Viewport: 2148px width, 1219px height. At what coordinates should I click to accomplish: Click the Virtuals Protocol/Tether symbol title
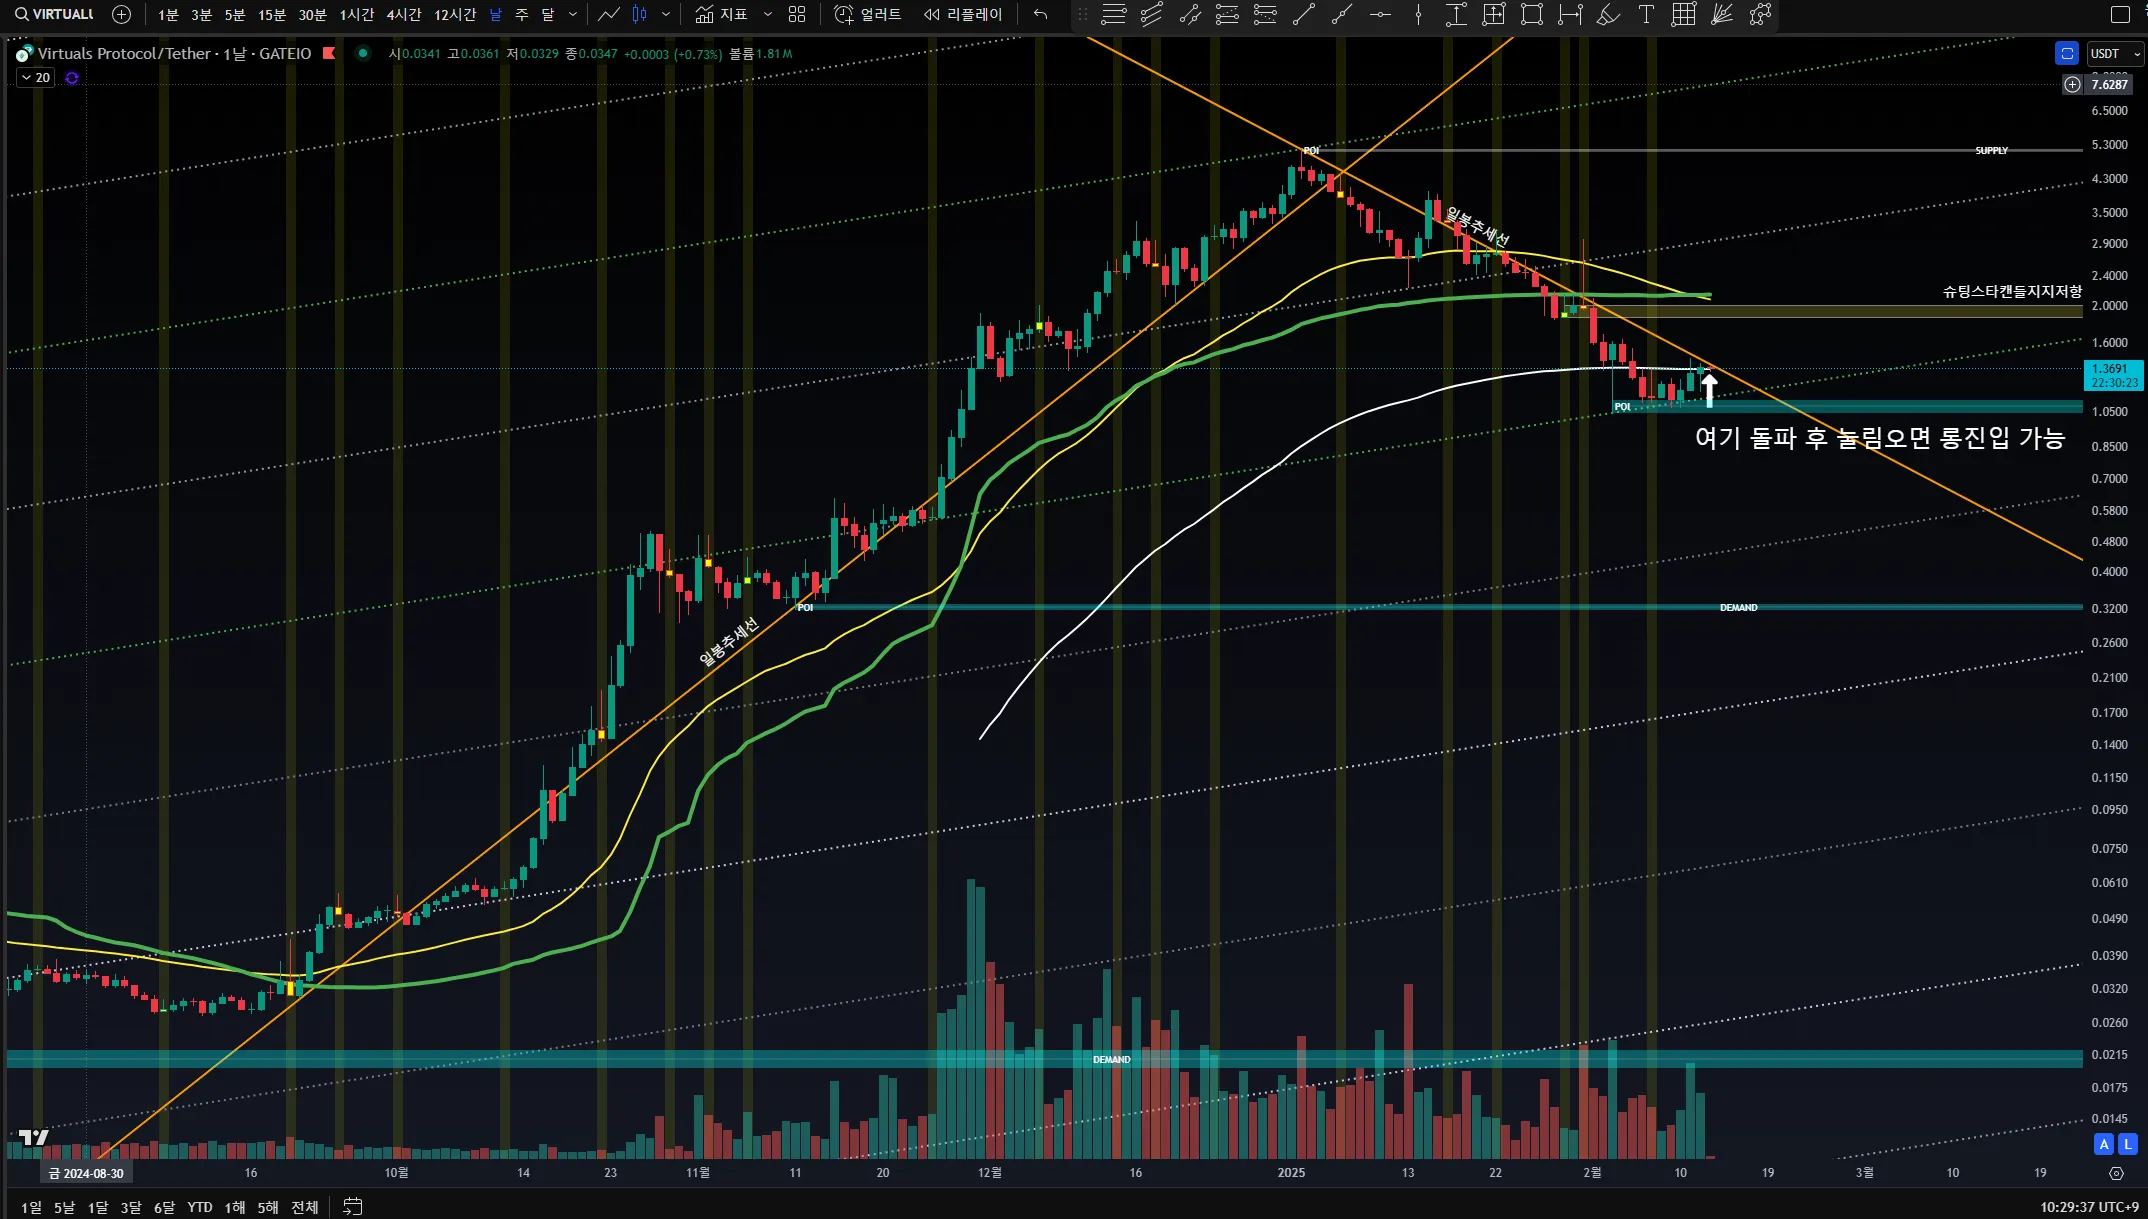click(x=174, y=54)
